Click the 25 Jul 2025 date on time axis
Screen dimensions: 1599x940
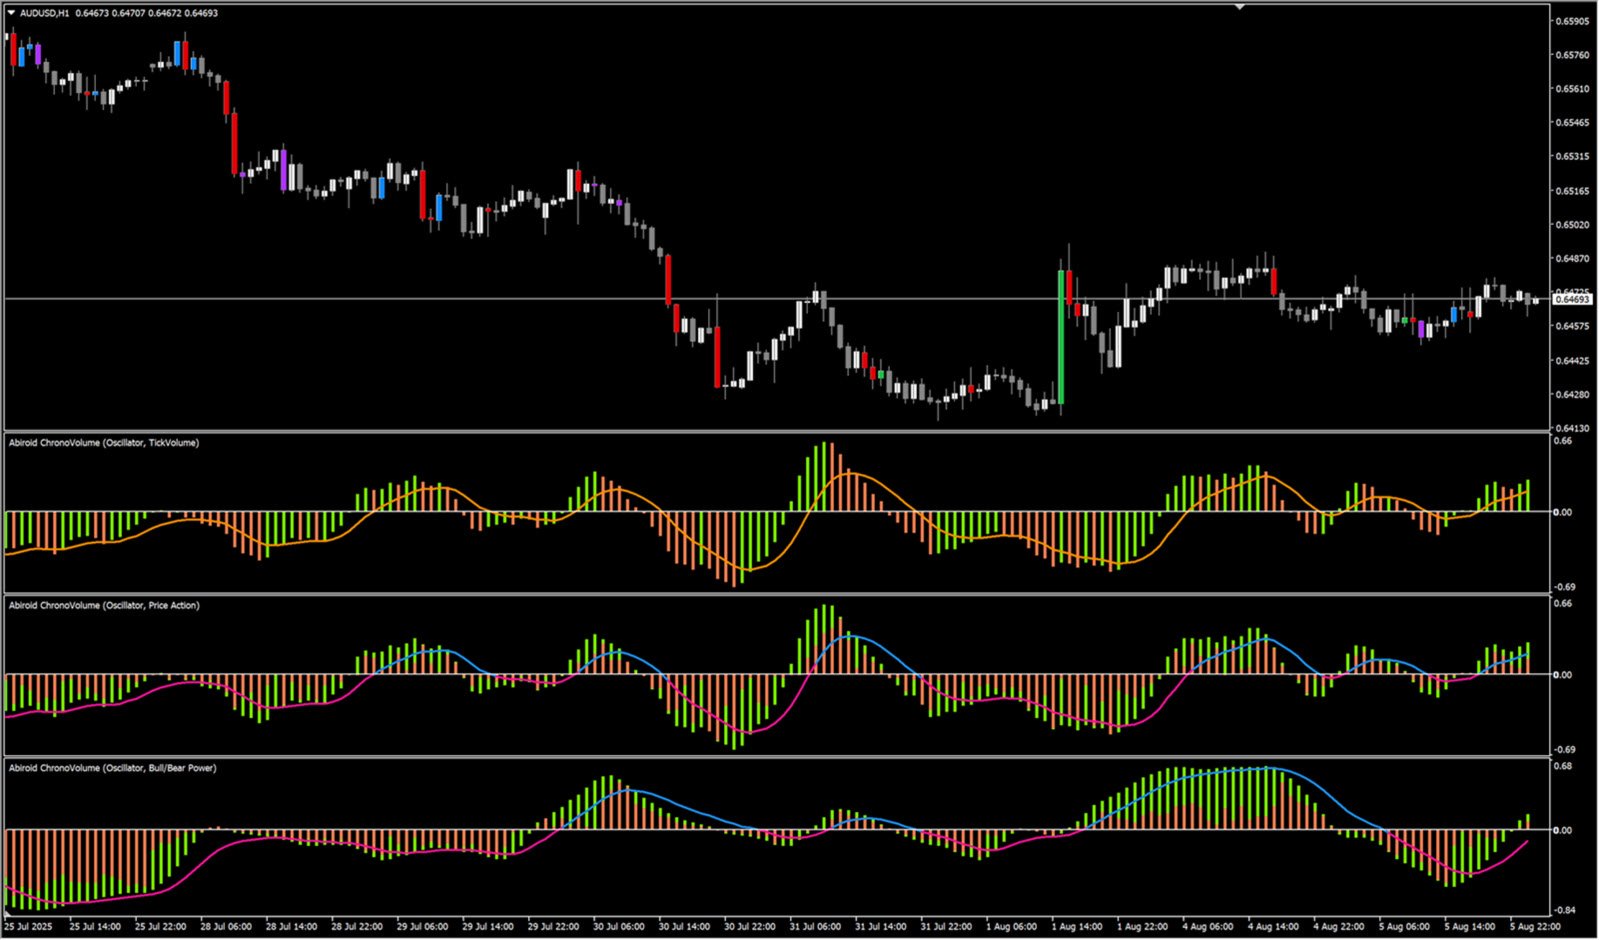[x=28, y=927]
